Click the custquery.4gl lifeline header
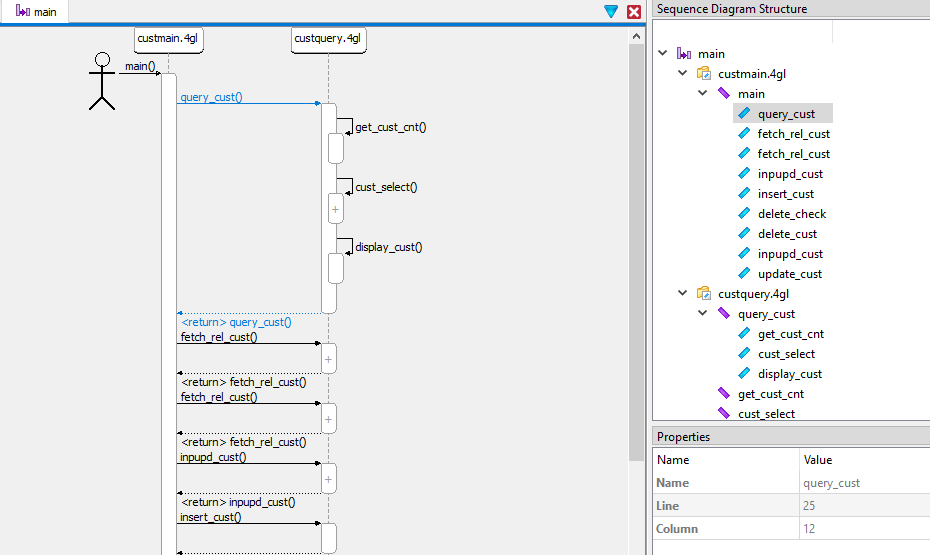 (328, 40)
